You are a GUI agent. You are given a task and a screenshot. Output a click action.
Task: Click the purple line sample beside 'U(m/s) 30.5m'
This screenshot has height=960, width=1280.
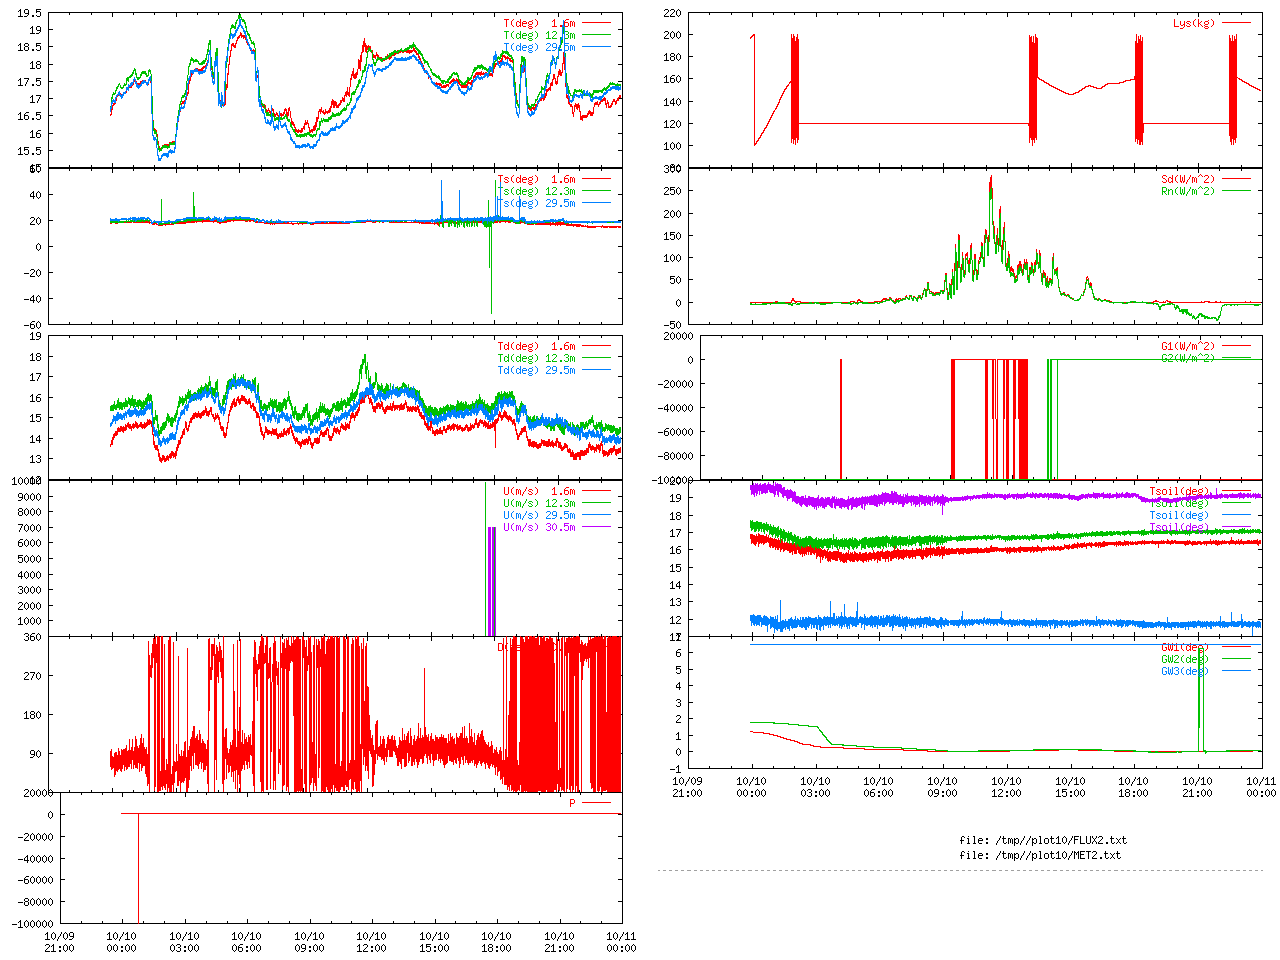click(x=595, y=528)
